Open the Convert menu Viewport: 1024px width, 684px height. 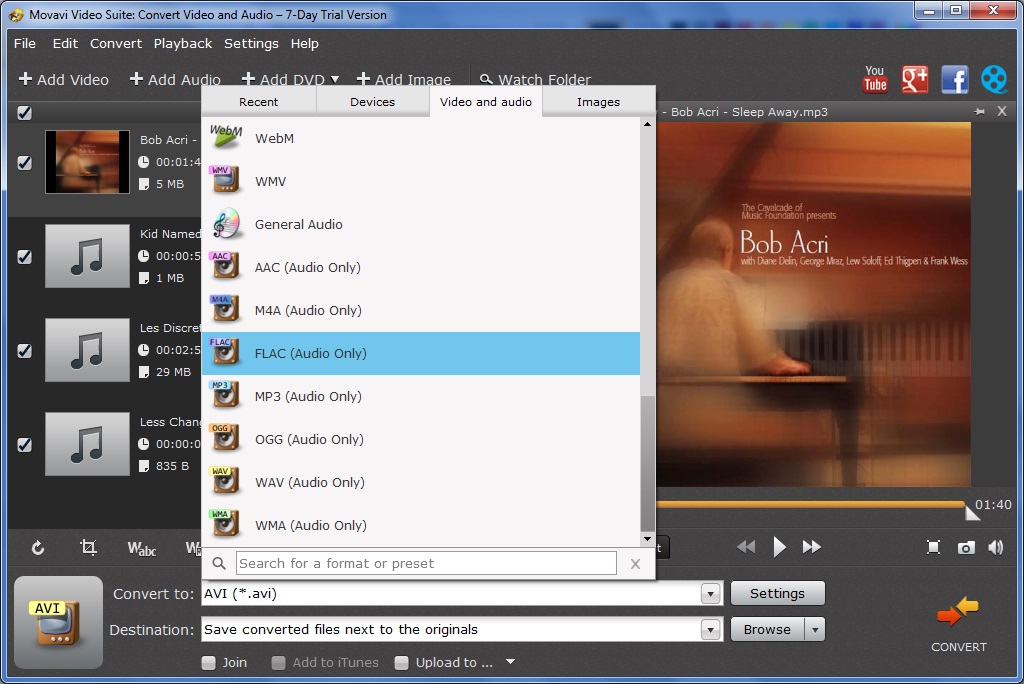click(116, 44)
